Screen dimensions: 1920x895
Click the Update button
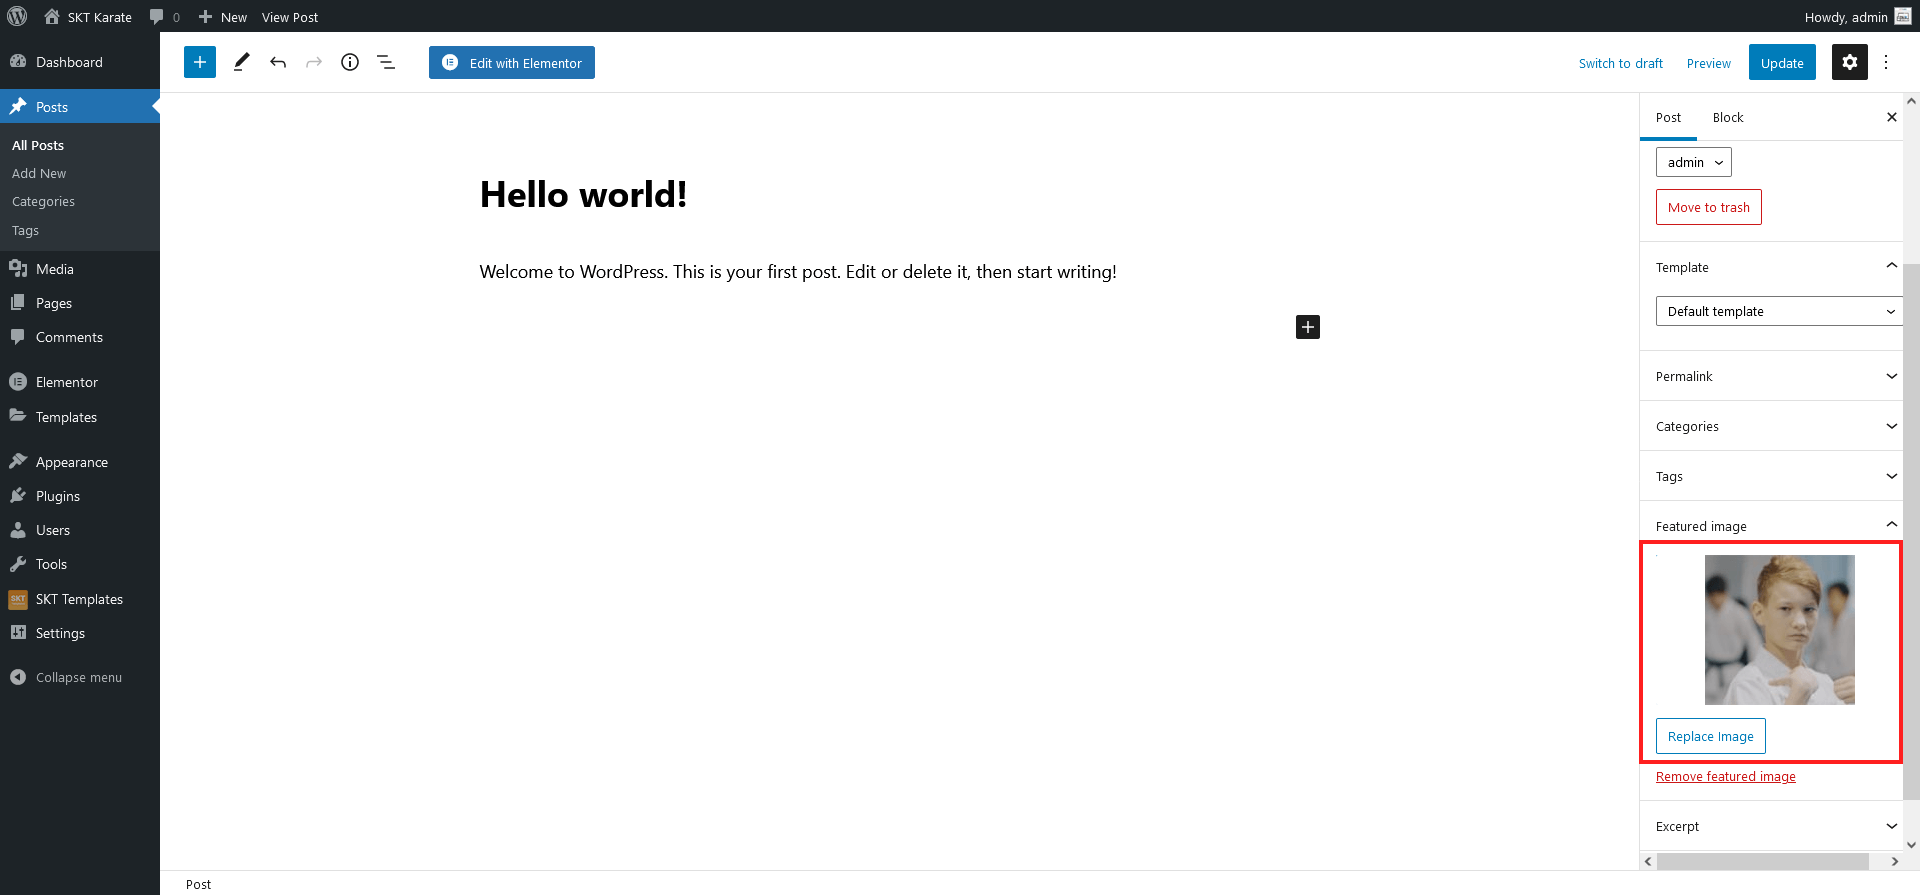pyautogui.click(x=1781, y=62)
